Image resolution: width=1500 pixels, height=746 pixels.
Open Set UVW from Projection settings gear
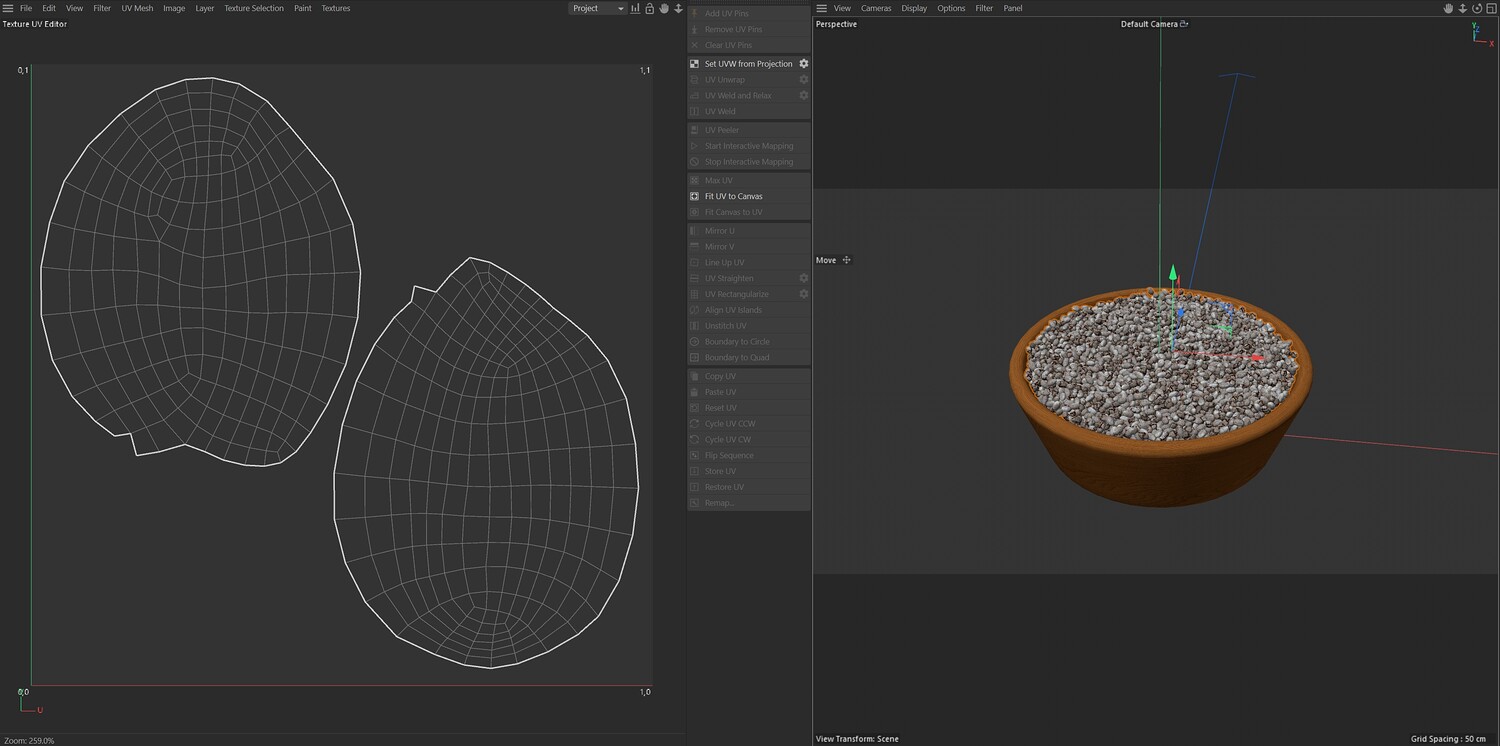pos(803,64)
